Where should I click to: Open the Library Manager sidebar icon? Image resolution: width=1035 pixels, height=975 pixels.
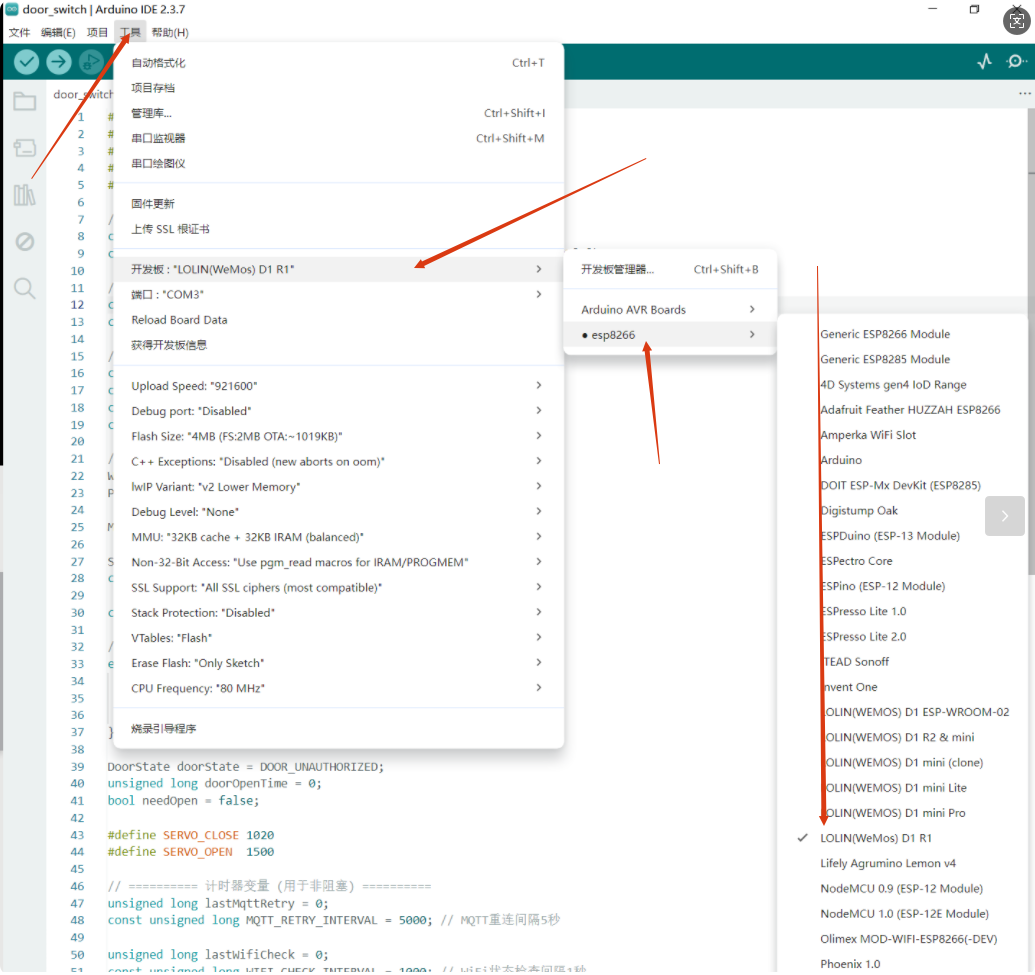24,195
